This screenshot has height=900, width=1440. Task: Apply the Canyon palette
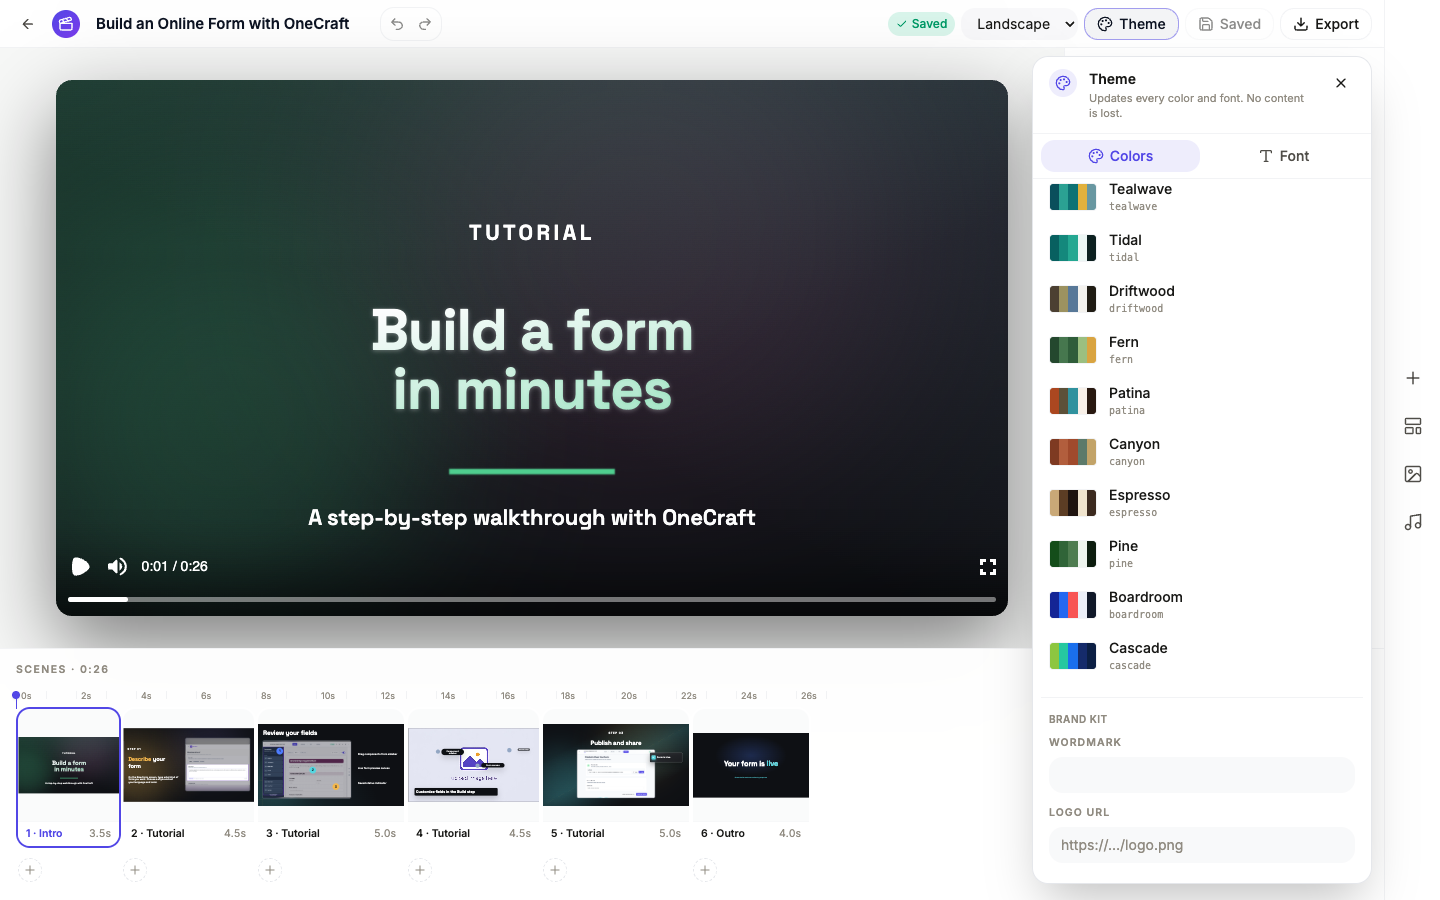tap(1202, 452)
